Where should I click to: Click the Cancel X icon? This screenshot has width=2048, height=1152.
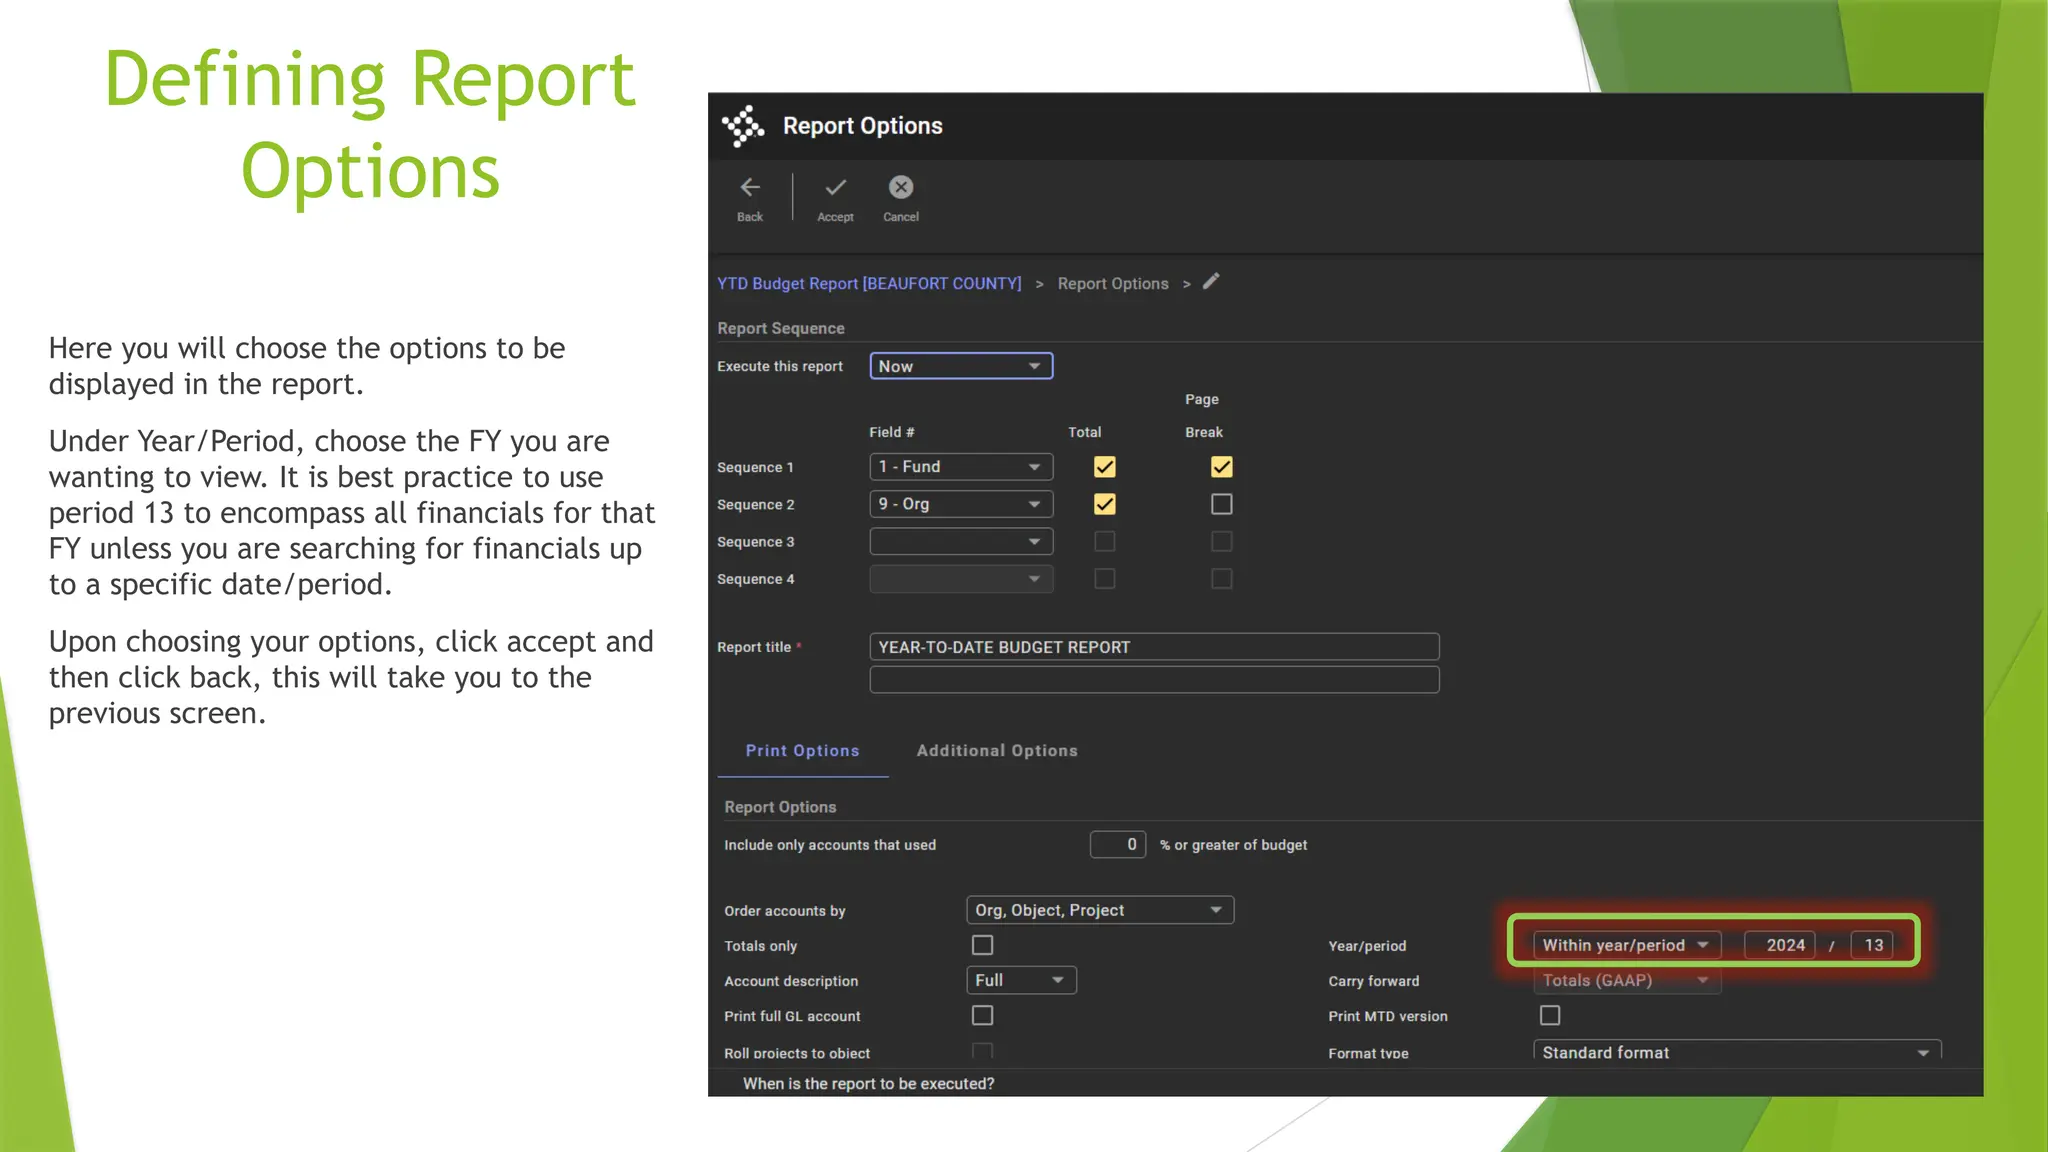coord(901,188)
